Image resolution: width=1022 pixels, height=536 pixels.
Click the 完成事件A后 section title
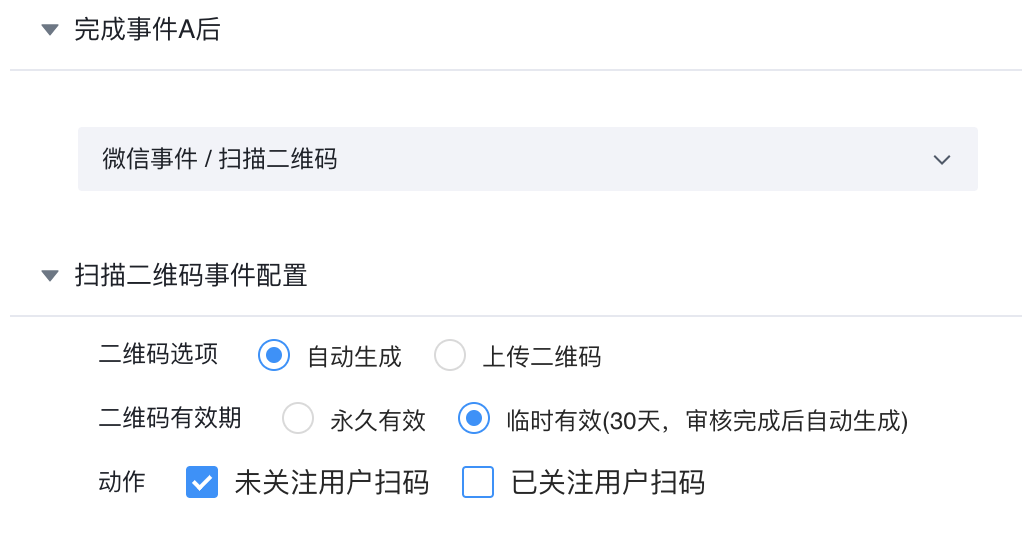click(147, 30)
